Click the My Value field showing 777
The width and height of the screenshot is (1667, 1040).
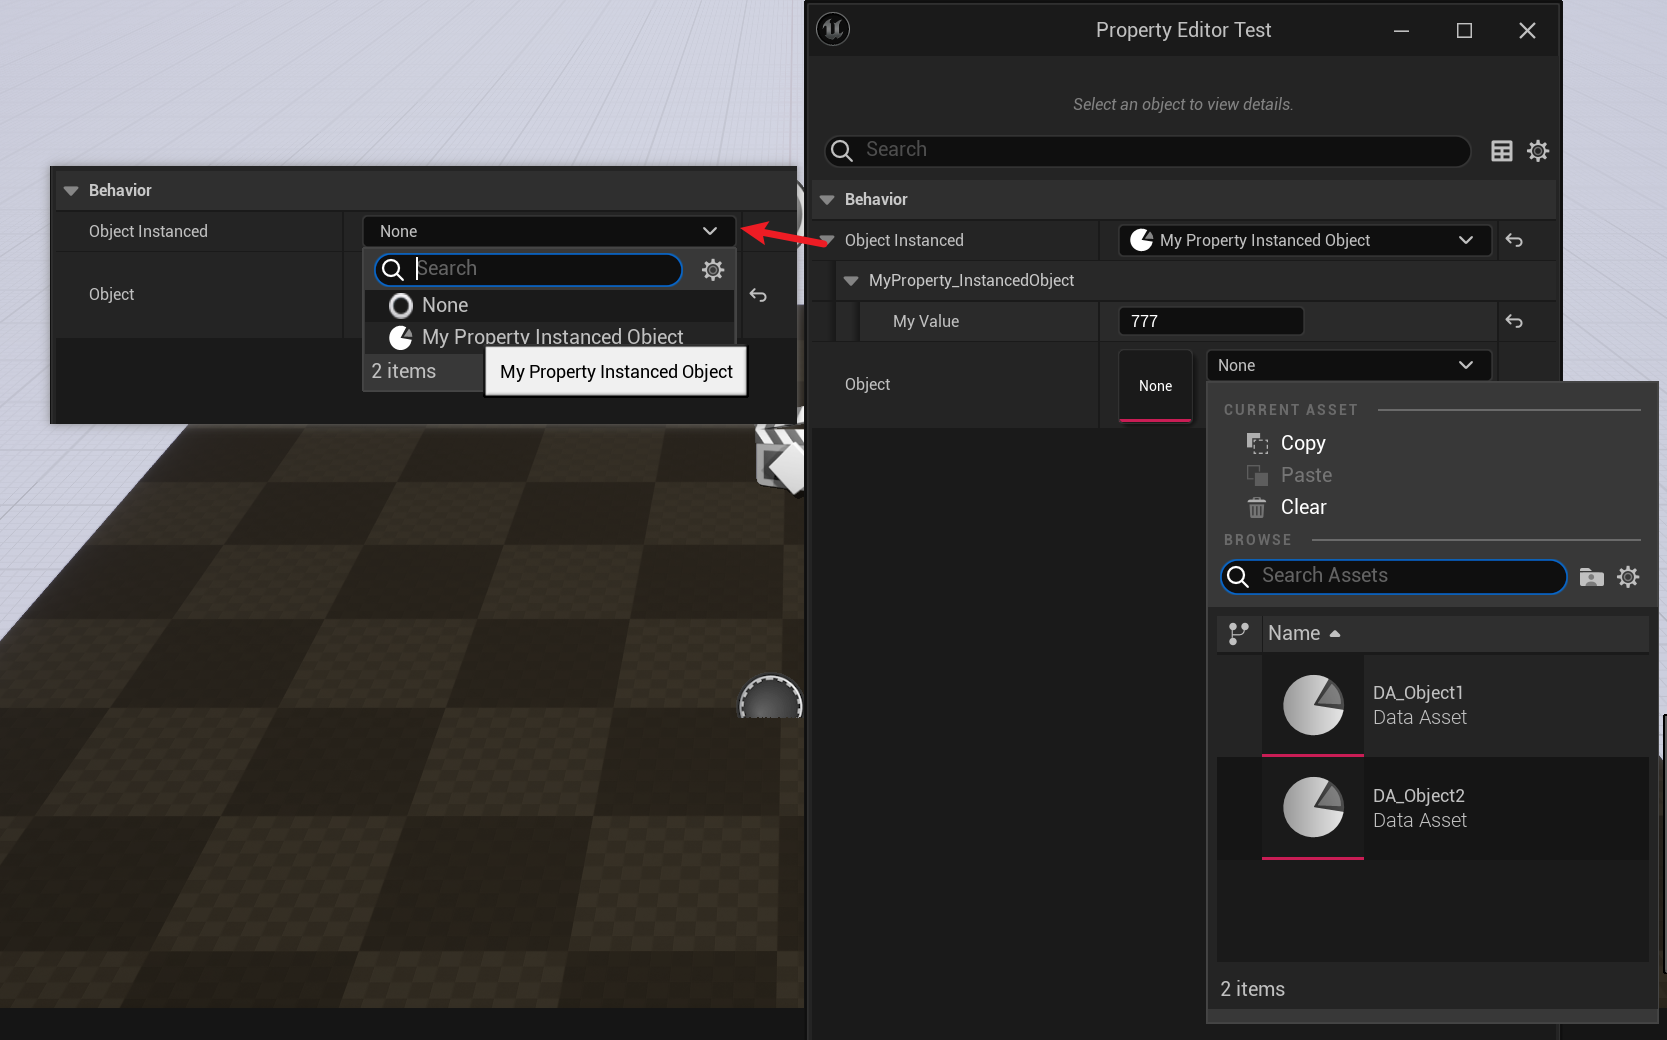tap(1210, 322)
